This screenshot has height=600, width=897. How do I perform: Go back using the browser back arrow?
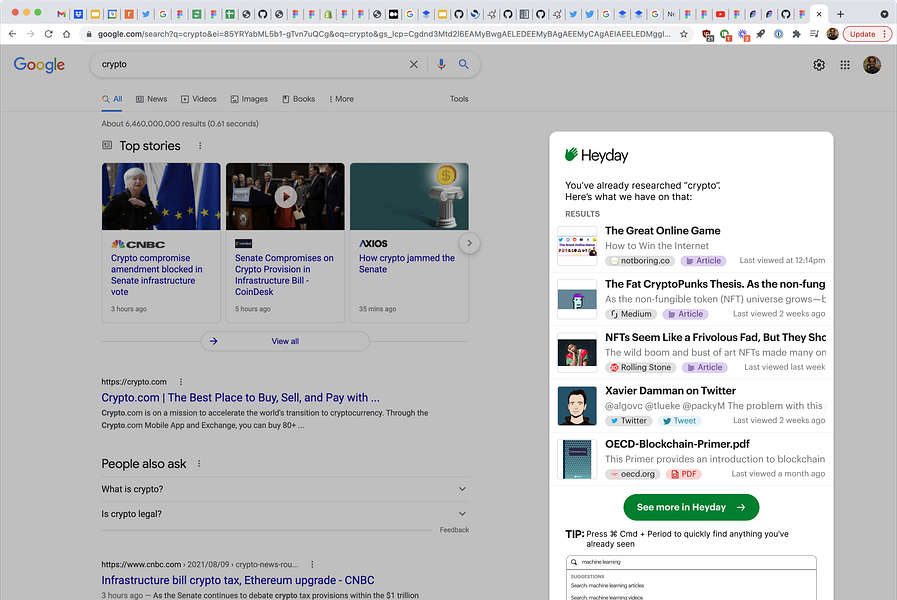pos(13,34)
